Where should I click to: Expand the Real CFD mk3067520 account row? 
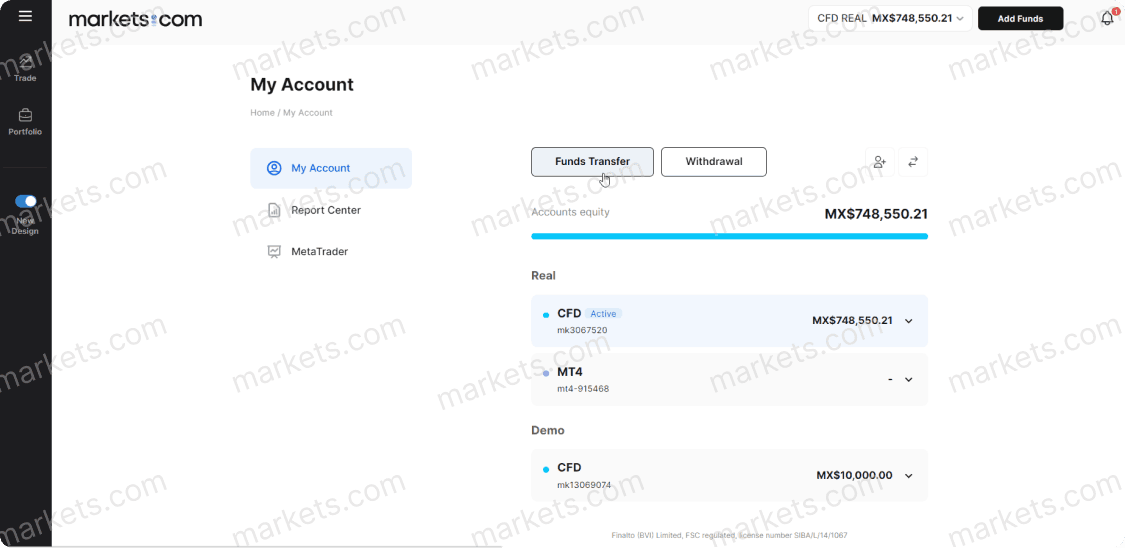729,321
